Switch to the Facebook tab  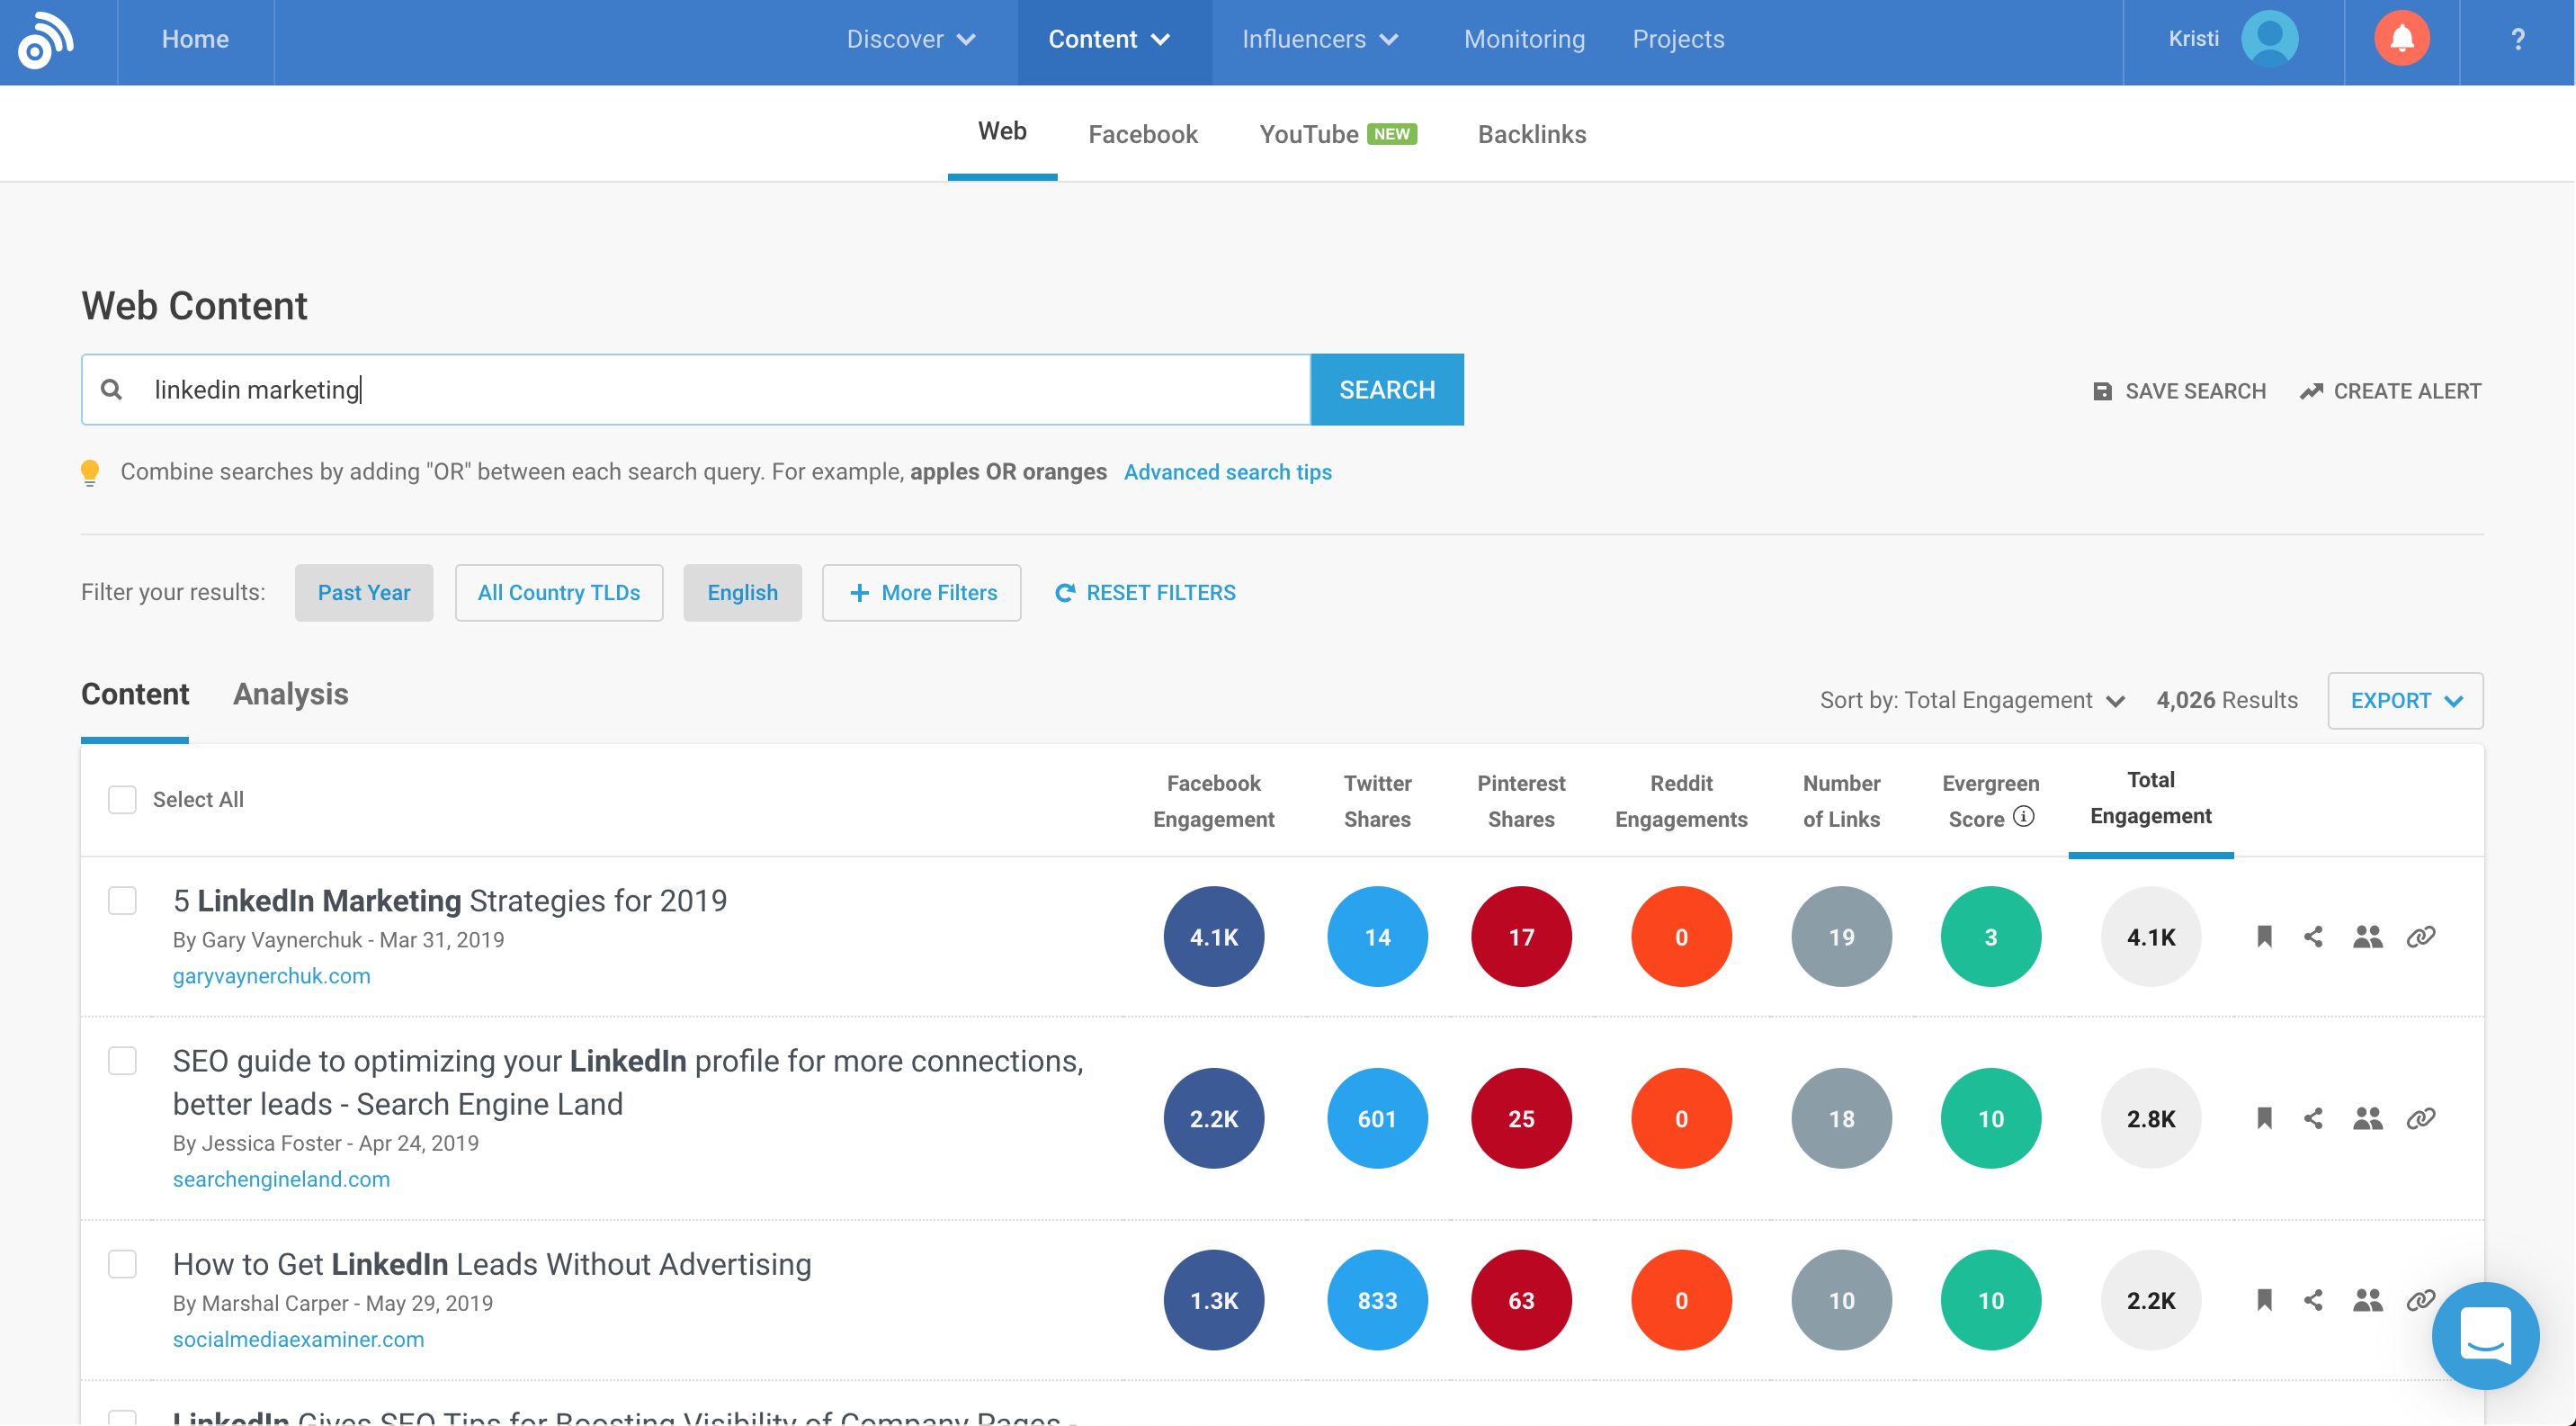pos(1143,134)
